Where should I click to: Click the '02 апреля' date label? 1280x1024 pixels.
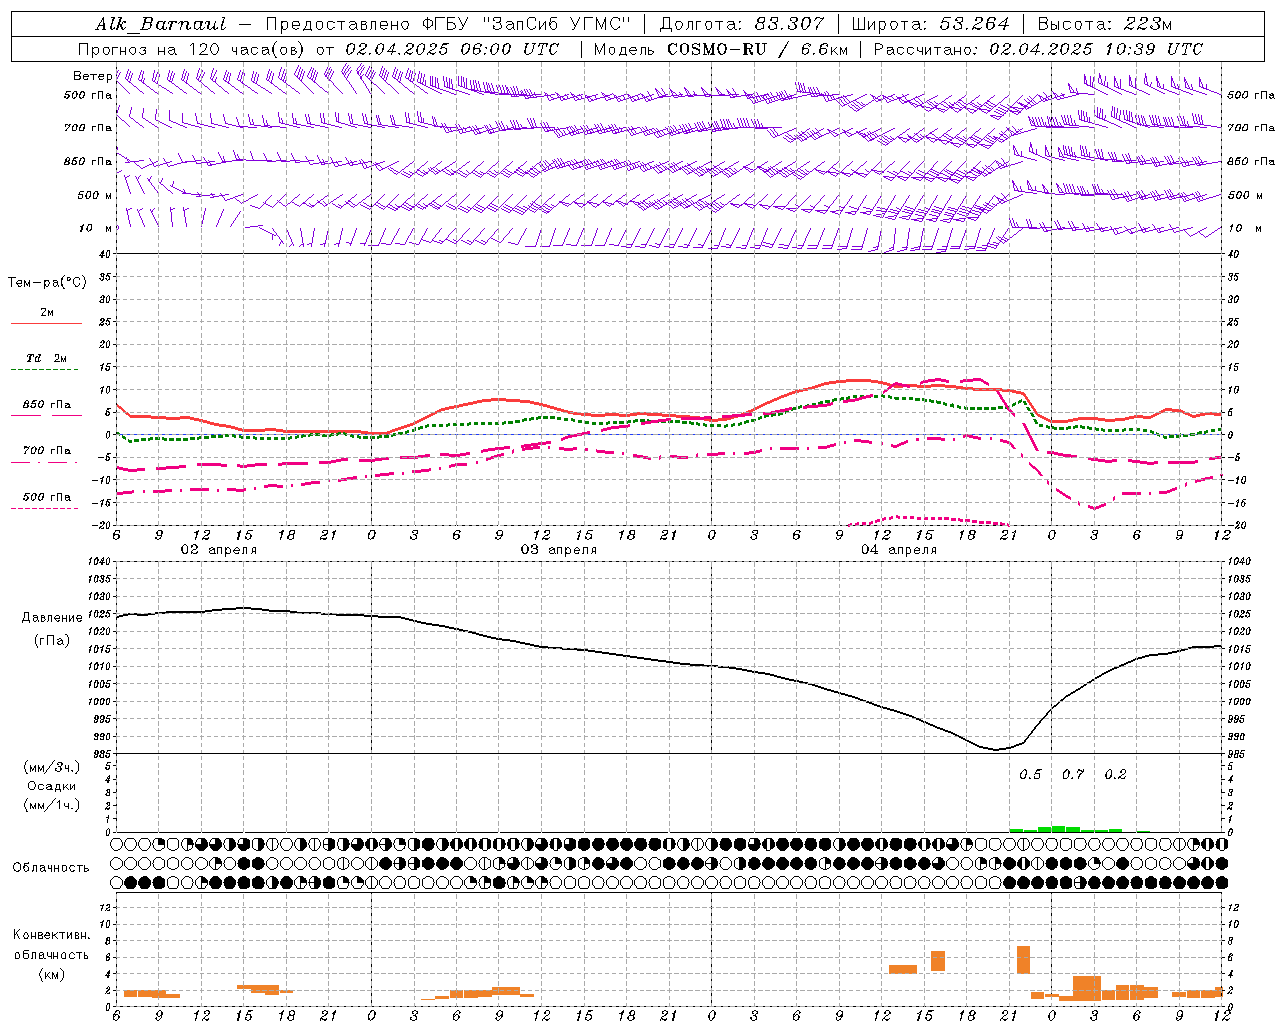[218, 550]
